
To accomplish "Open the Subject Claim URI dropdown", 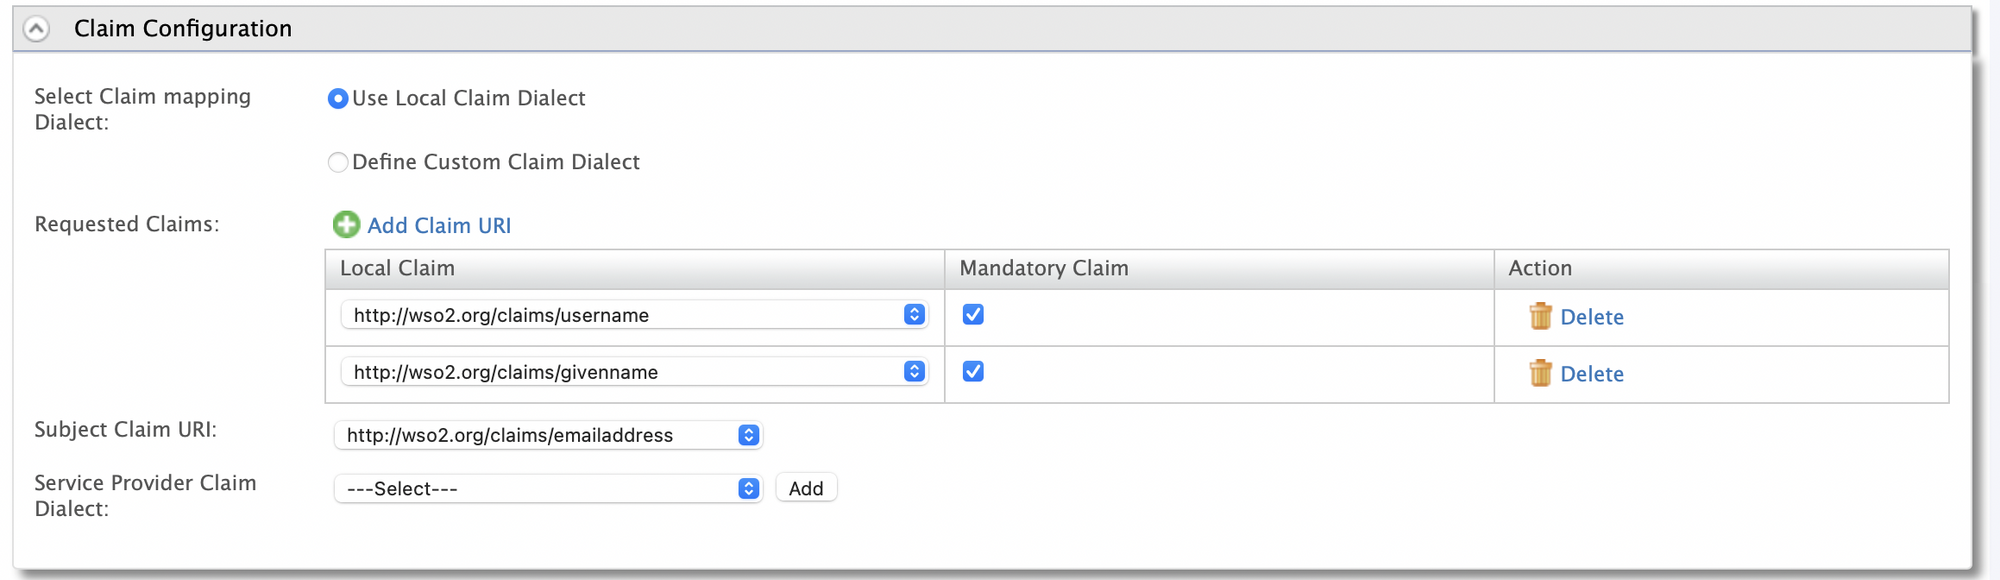I will click(x=548, y=435).
